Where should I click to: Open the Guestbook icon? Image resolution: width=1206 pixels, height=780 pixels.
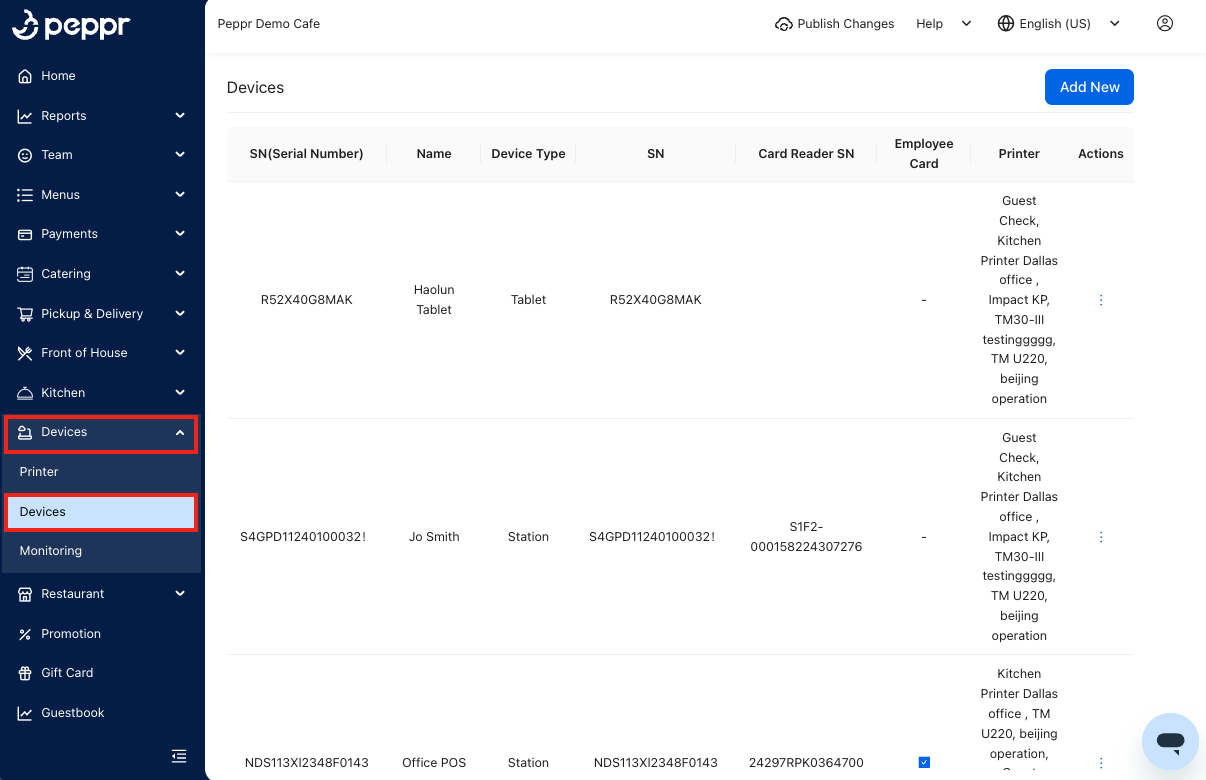coord(24,712)
